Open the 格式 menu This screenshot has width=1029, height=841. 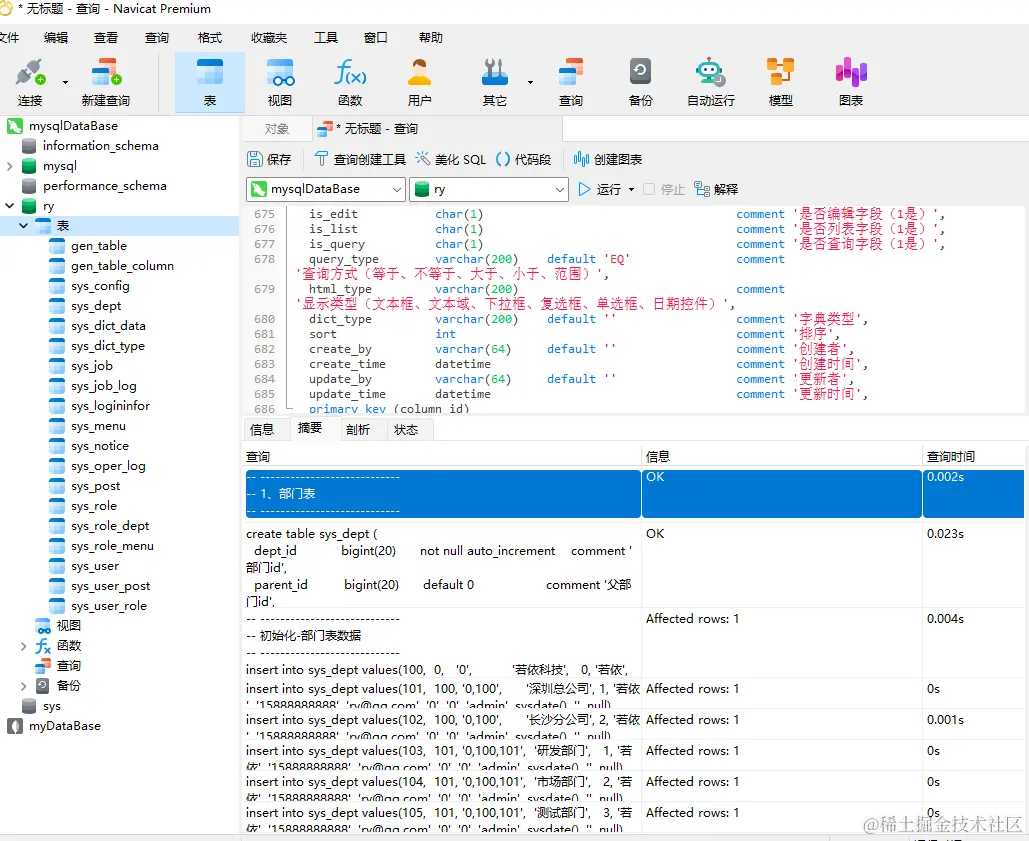[210, 37]
